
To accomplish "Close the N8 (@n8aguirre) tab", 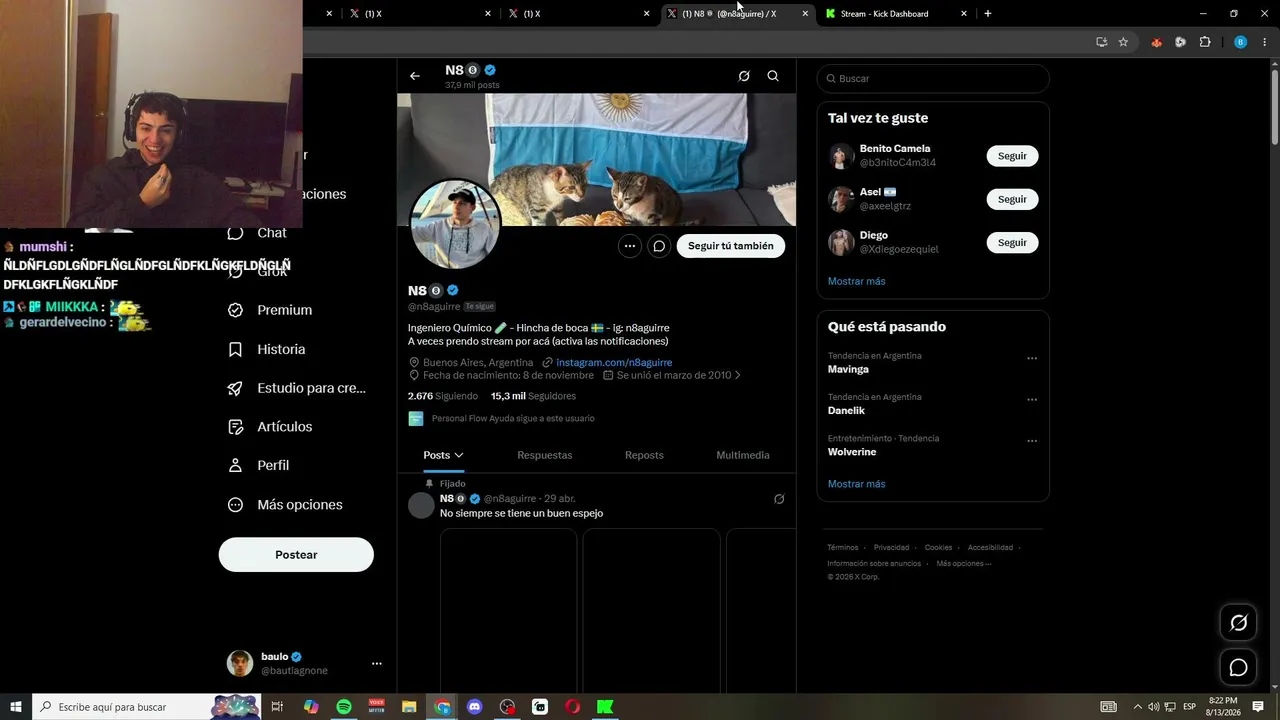I will 806,14.
